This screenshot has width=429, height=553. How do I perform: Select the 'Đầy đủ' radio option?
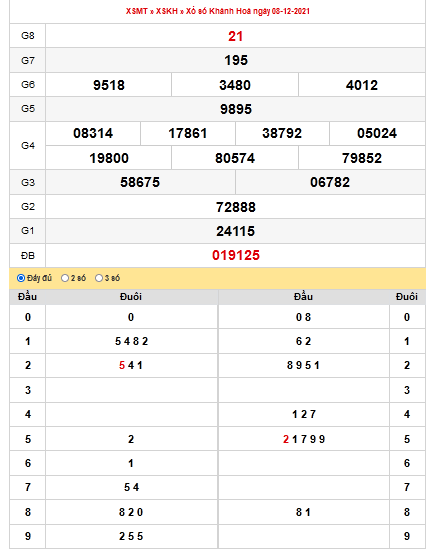(x=21, y=278)
